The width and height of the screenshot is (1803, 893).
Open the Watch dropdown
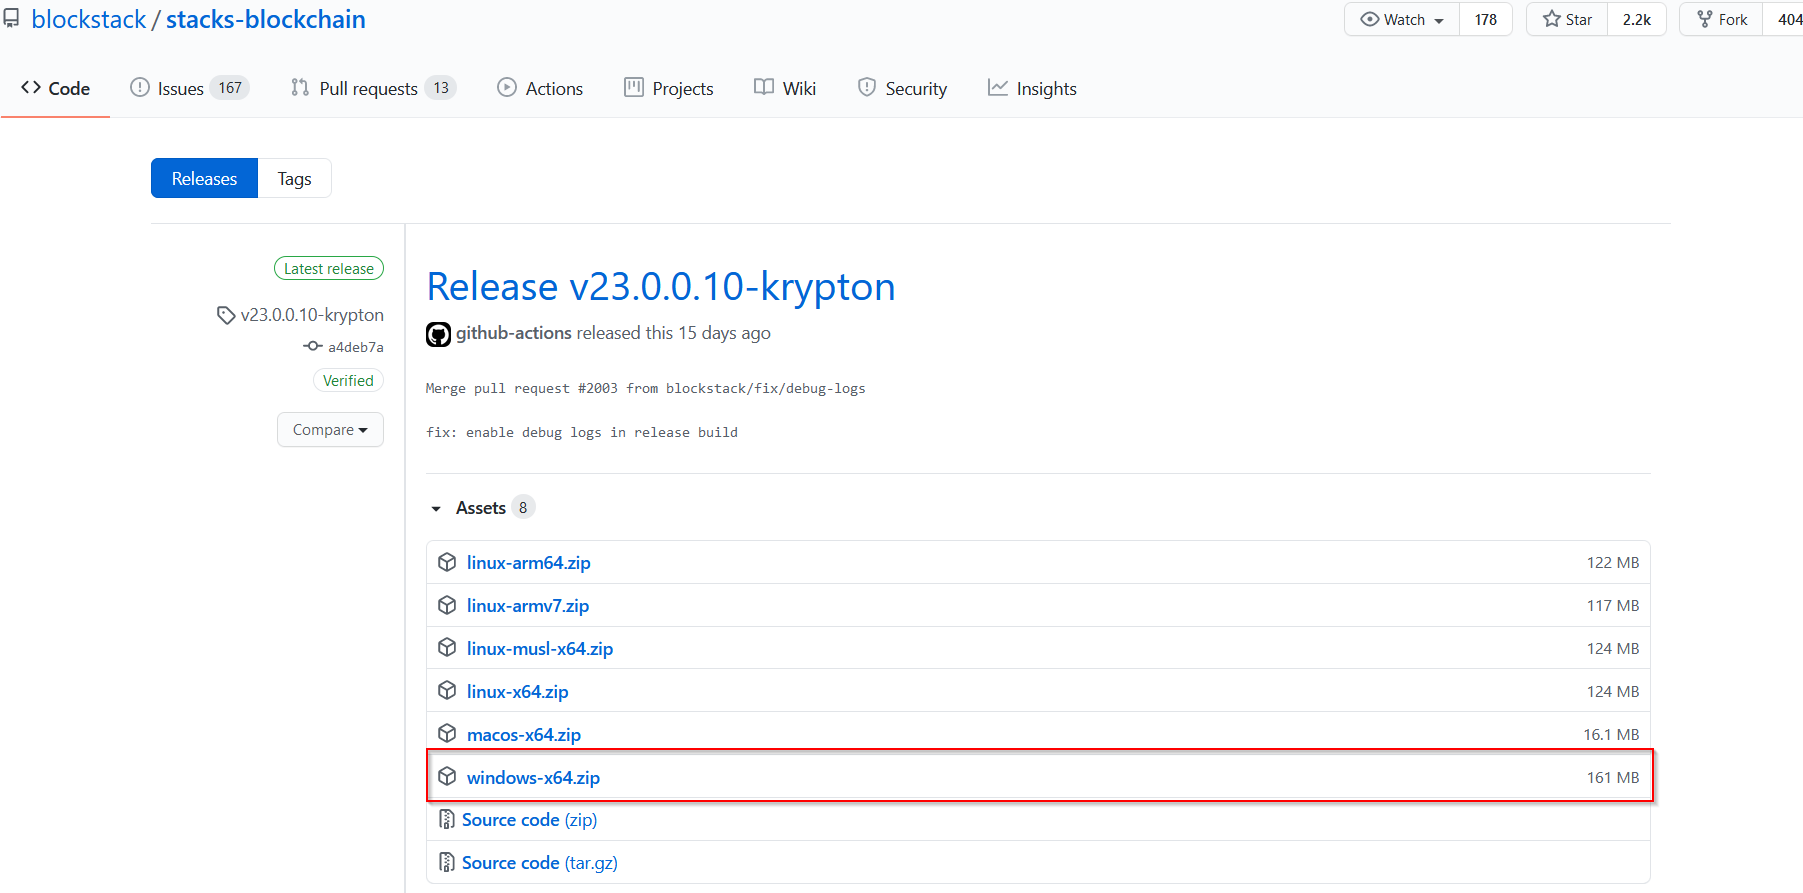[1402, 19]
